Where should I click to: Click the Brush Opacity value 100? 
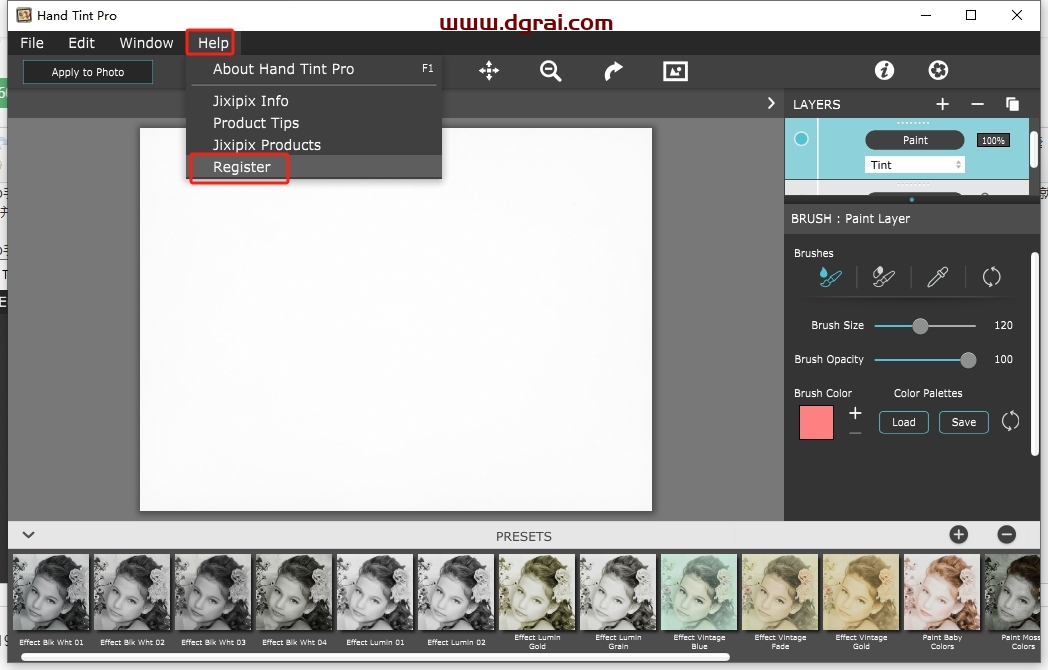pyautogui.click(x=1003, y=359)
